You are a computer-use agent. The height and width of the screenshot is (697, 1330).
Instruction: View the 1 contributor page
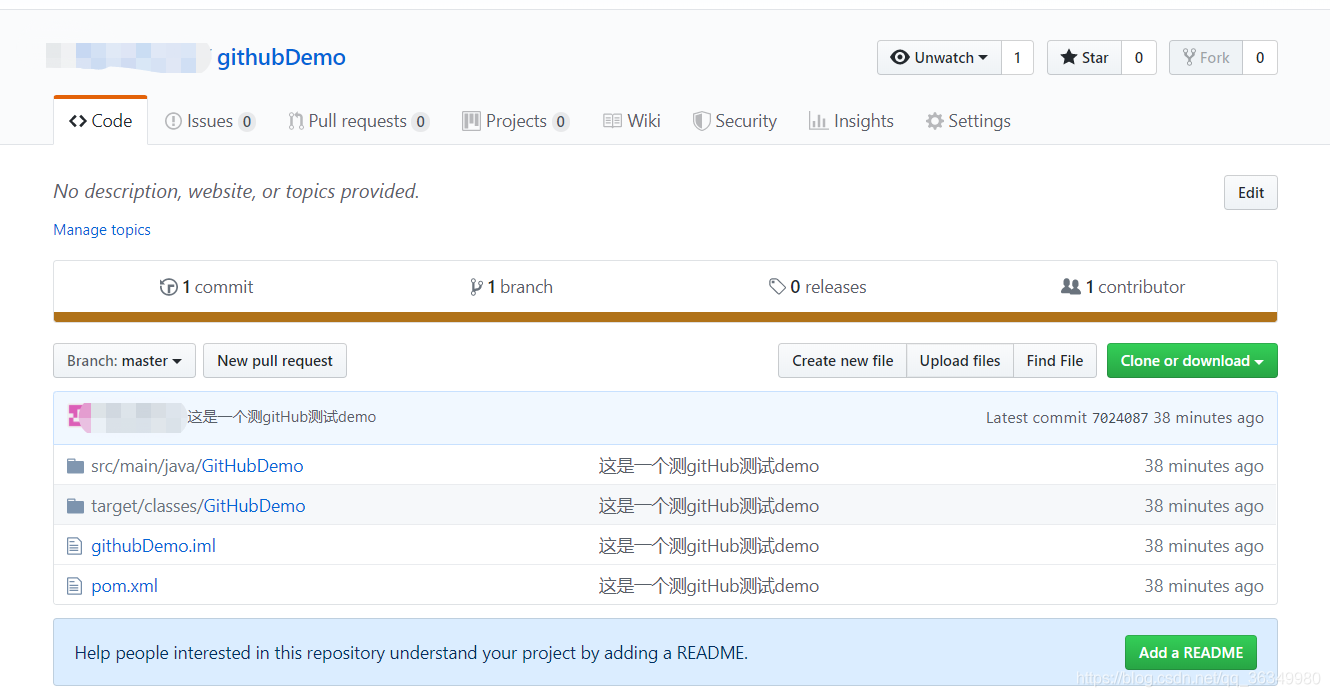pos(1123,287)
